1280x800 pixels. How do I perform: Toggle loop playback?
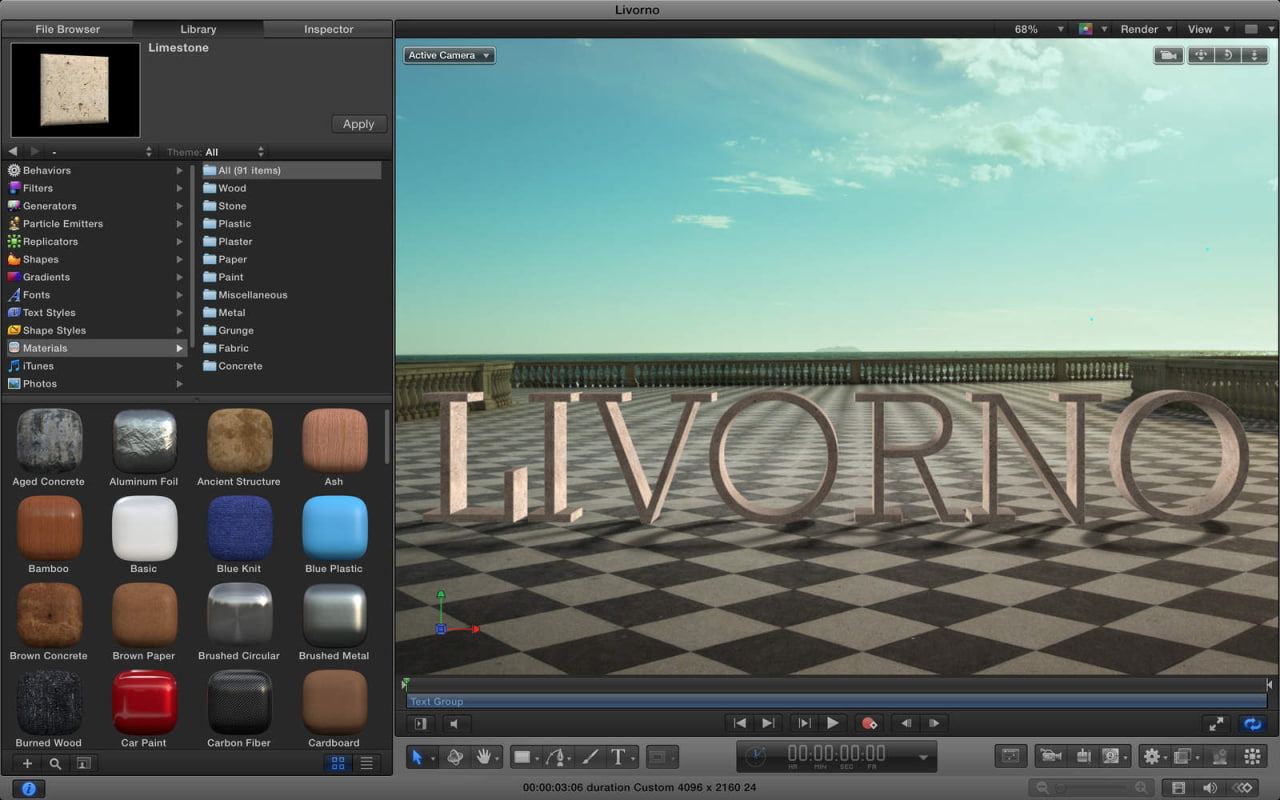click(x=1252, y=723)
